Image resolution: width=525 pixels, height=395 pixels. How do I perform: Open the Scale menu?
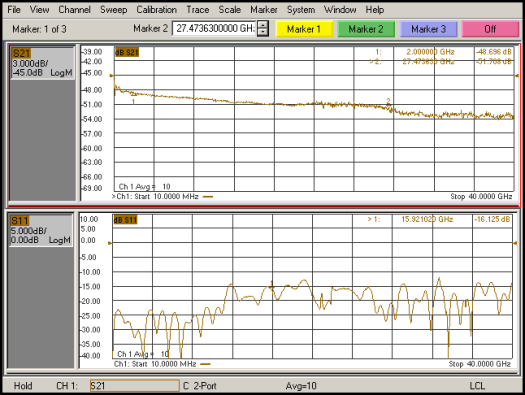[229, 10]
